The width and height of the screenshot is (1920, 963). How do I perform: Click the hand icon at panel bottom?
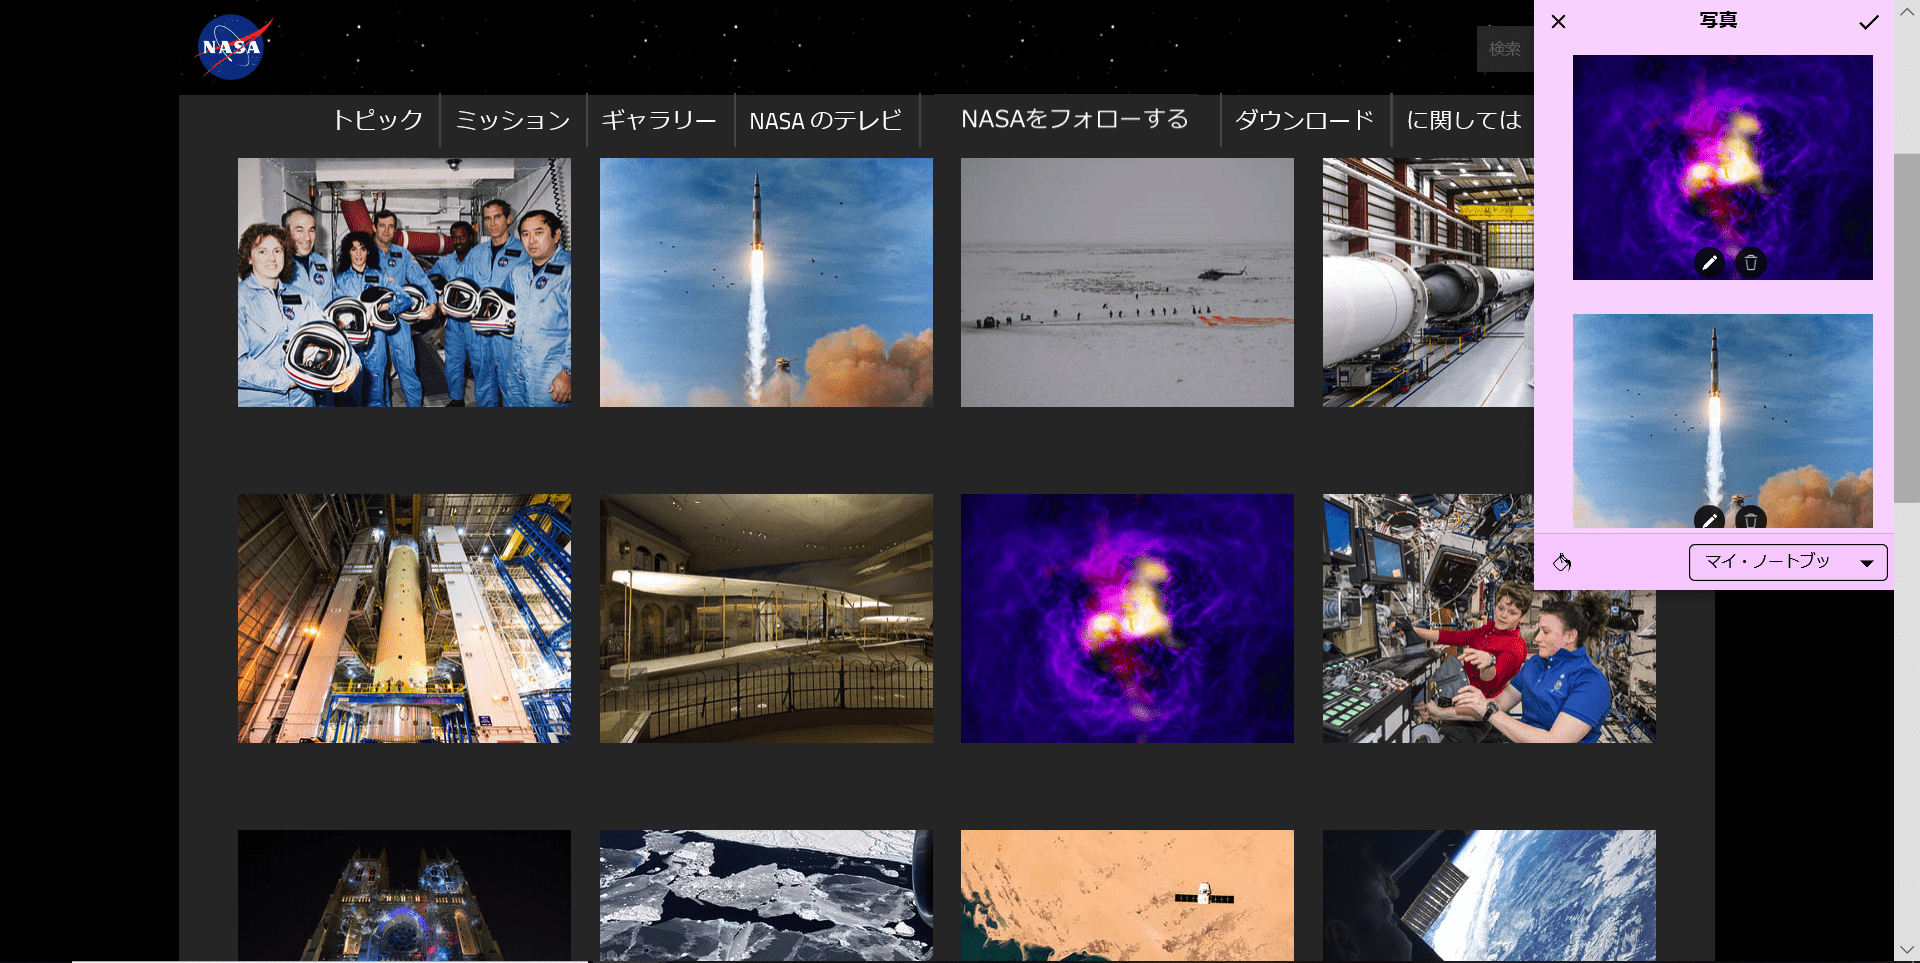(1562, 562)
